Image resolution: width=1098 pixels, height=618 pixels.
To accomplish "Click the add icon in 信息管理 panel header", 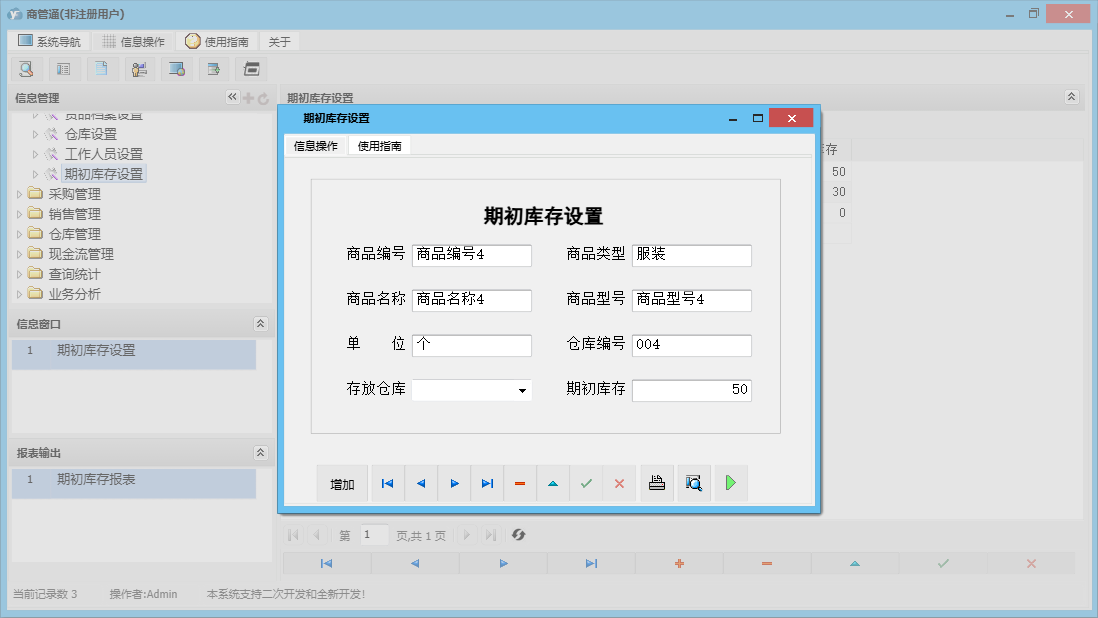I will click(246, 97).
